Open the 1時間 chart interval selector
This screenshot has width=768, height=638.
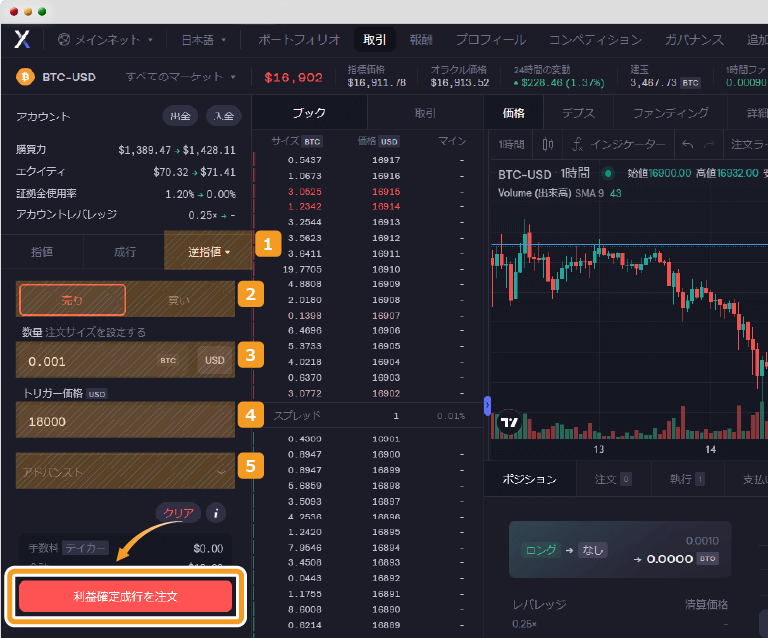coord(511,144)
